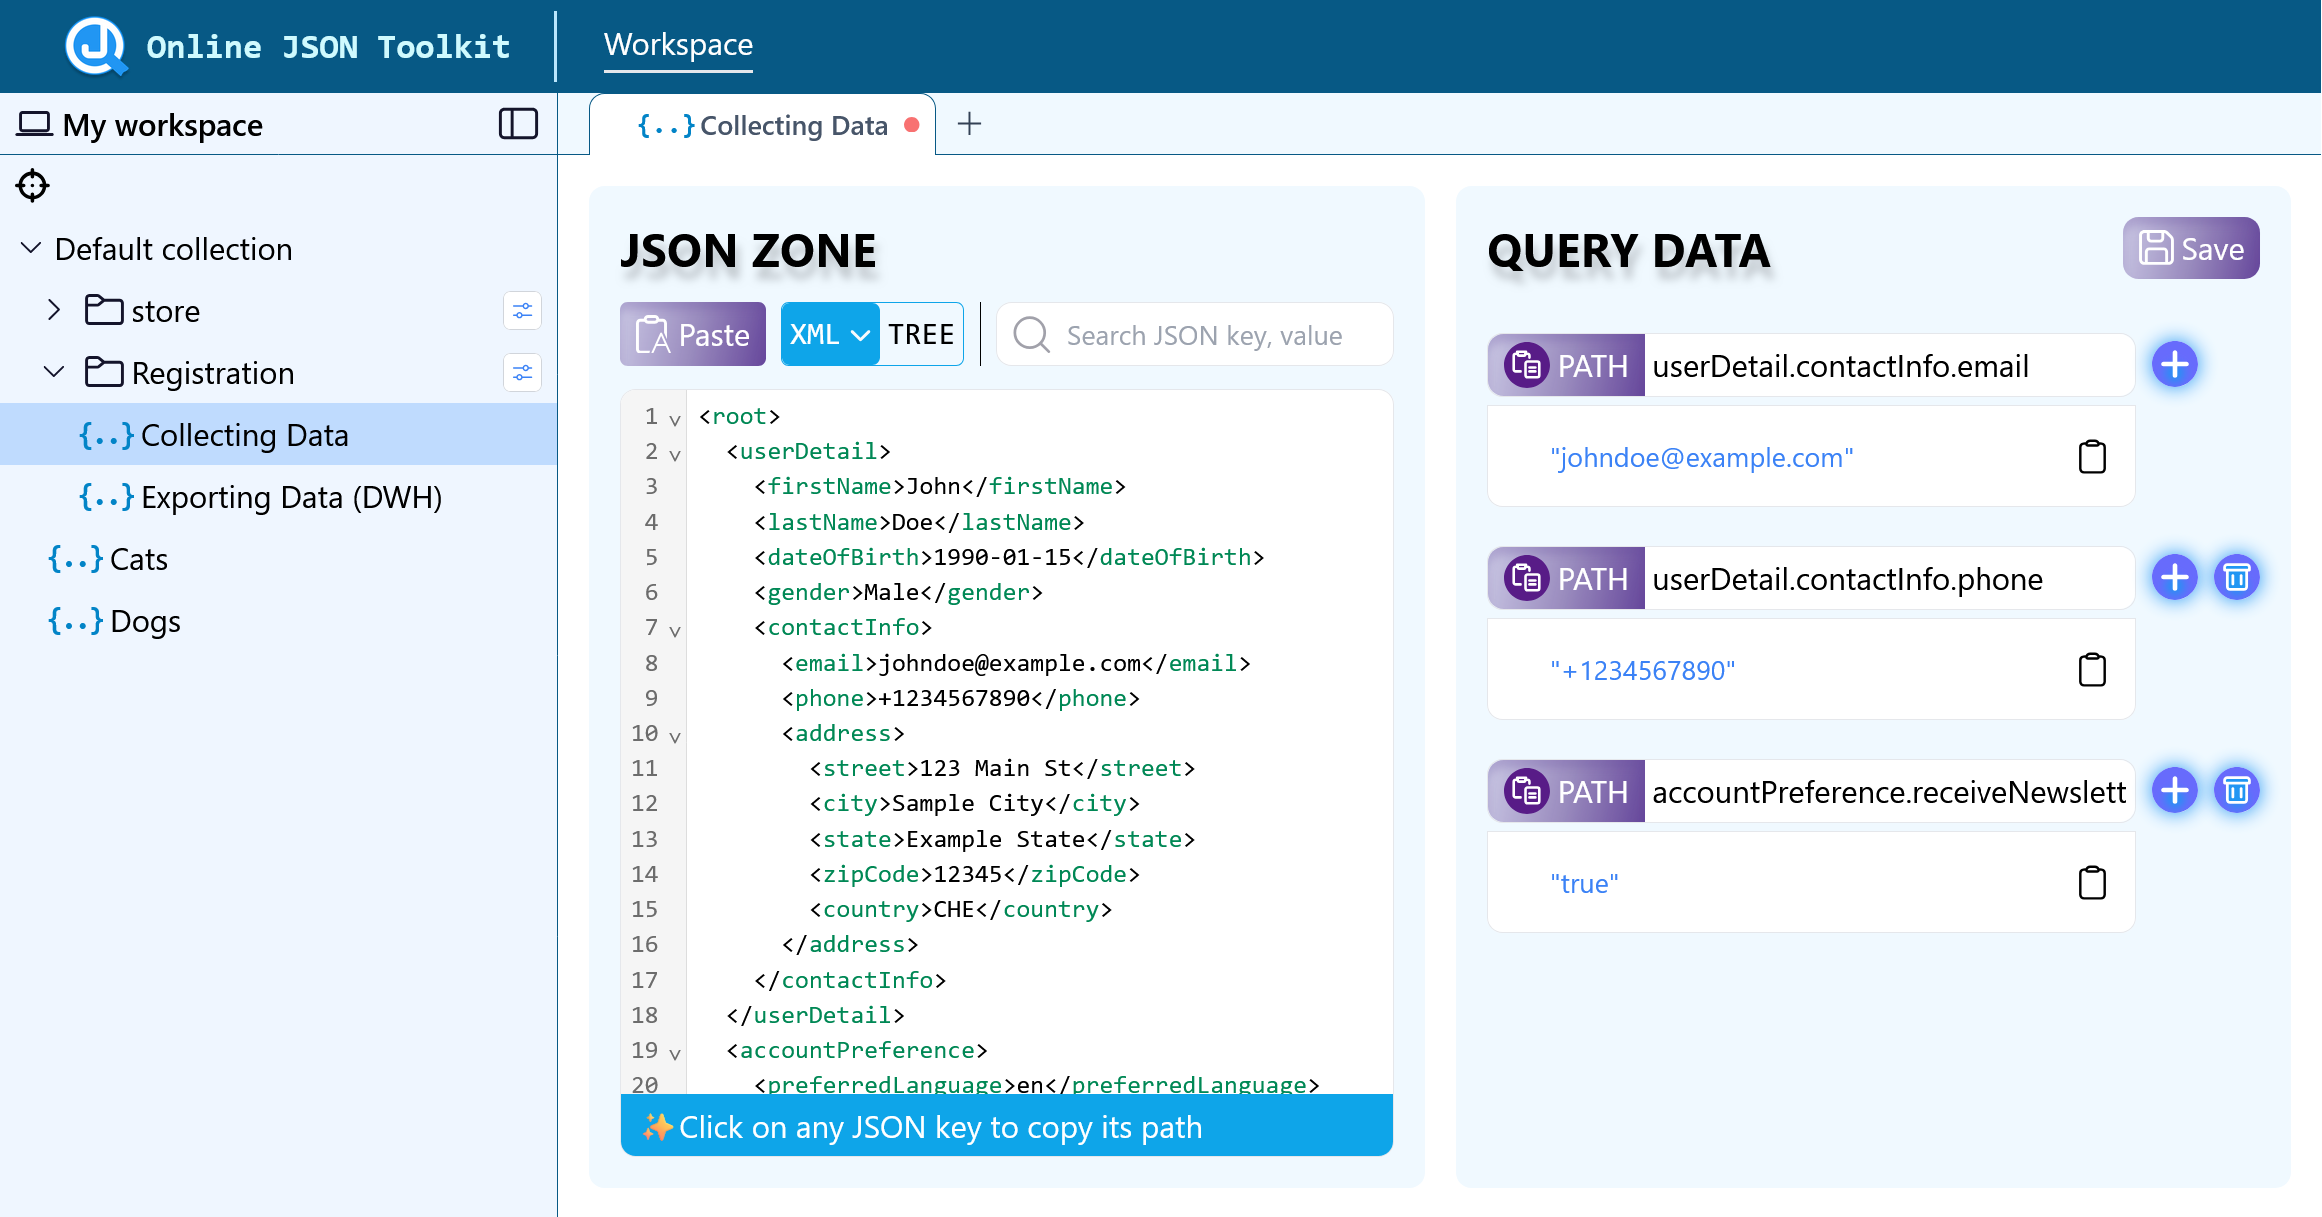Paste path into receiveNewsletter PATH row
Image resolution: width=2322 pixels, height=1217 pixels.
1527,791
